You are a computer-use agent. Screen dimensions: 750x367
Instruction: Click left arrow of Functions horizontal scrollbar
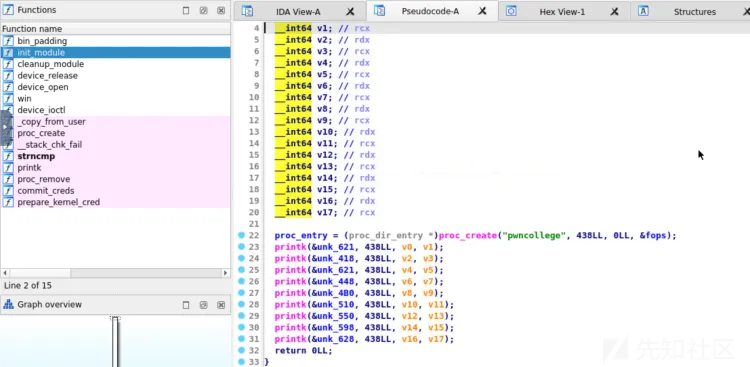coord(5,273)
